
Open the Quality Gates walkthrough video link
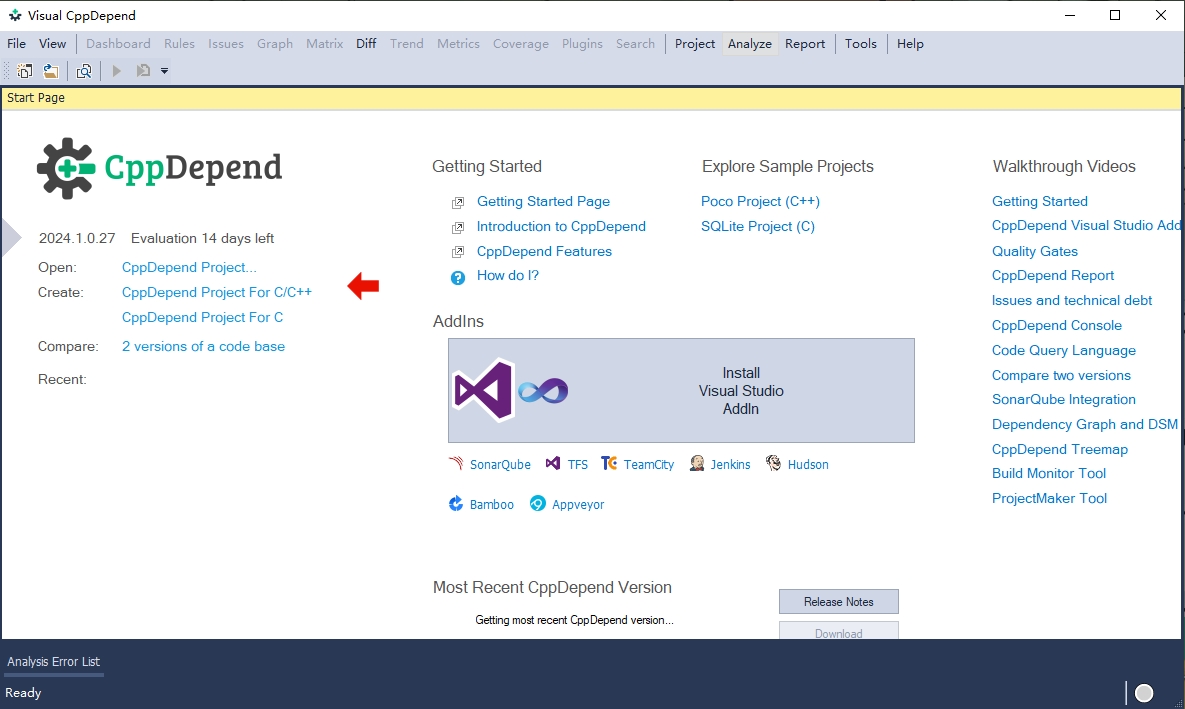click(1035, 251)
